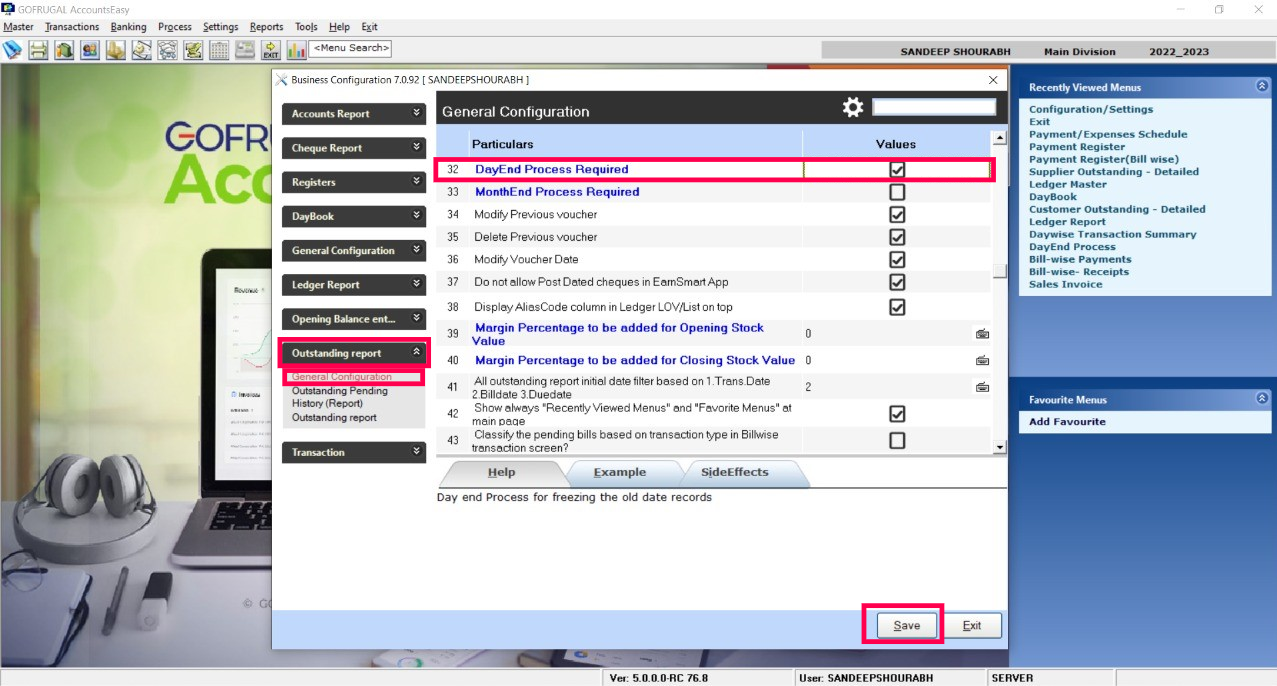Expand the Transaction section
The width and height of the screenshot is (1277, 686).
click(354, 452)
